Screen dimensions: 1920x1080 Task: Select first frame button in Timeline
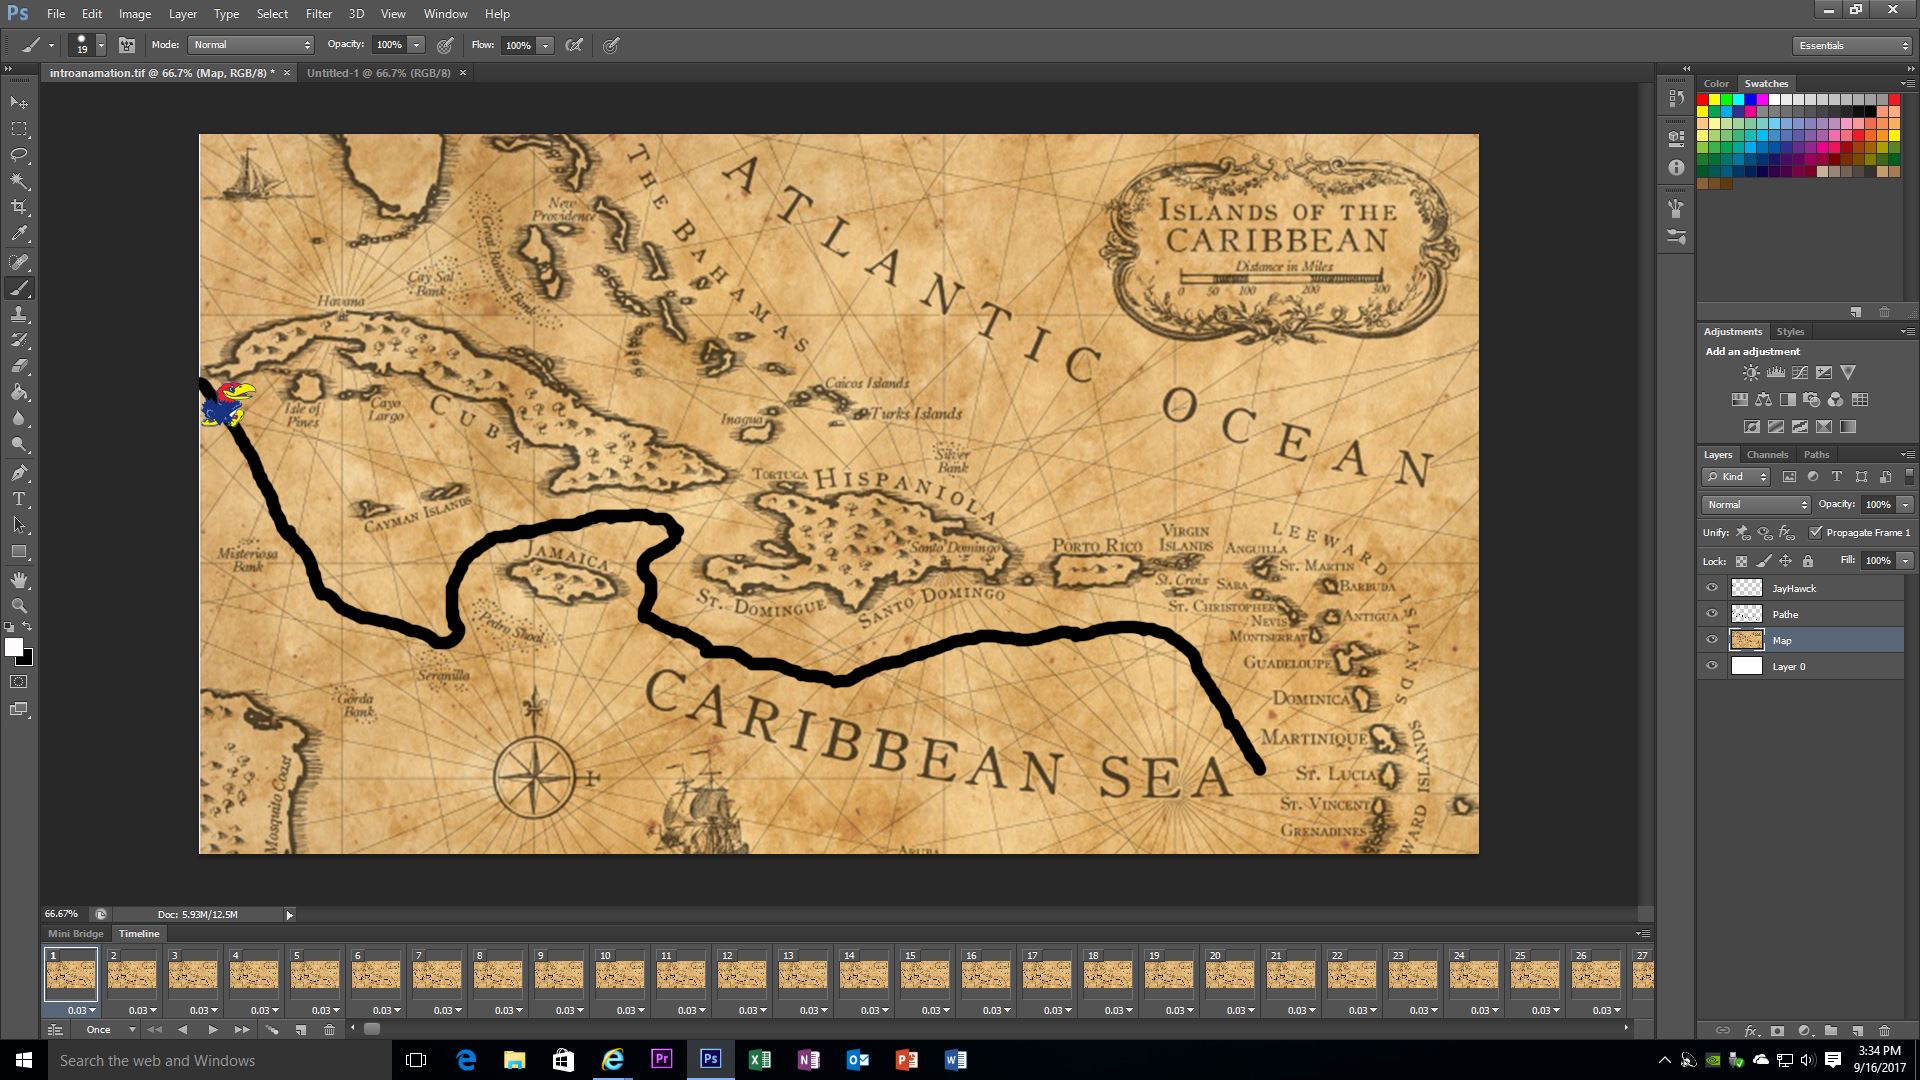tap(155, 1029)
